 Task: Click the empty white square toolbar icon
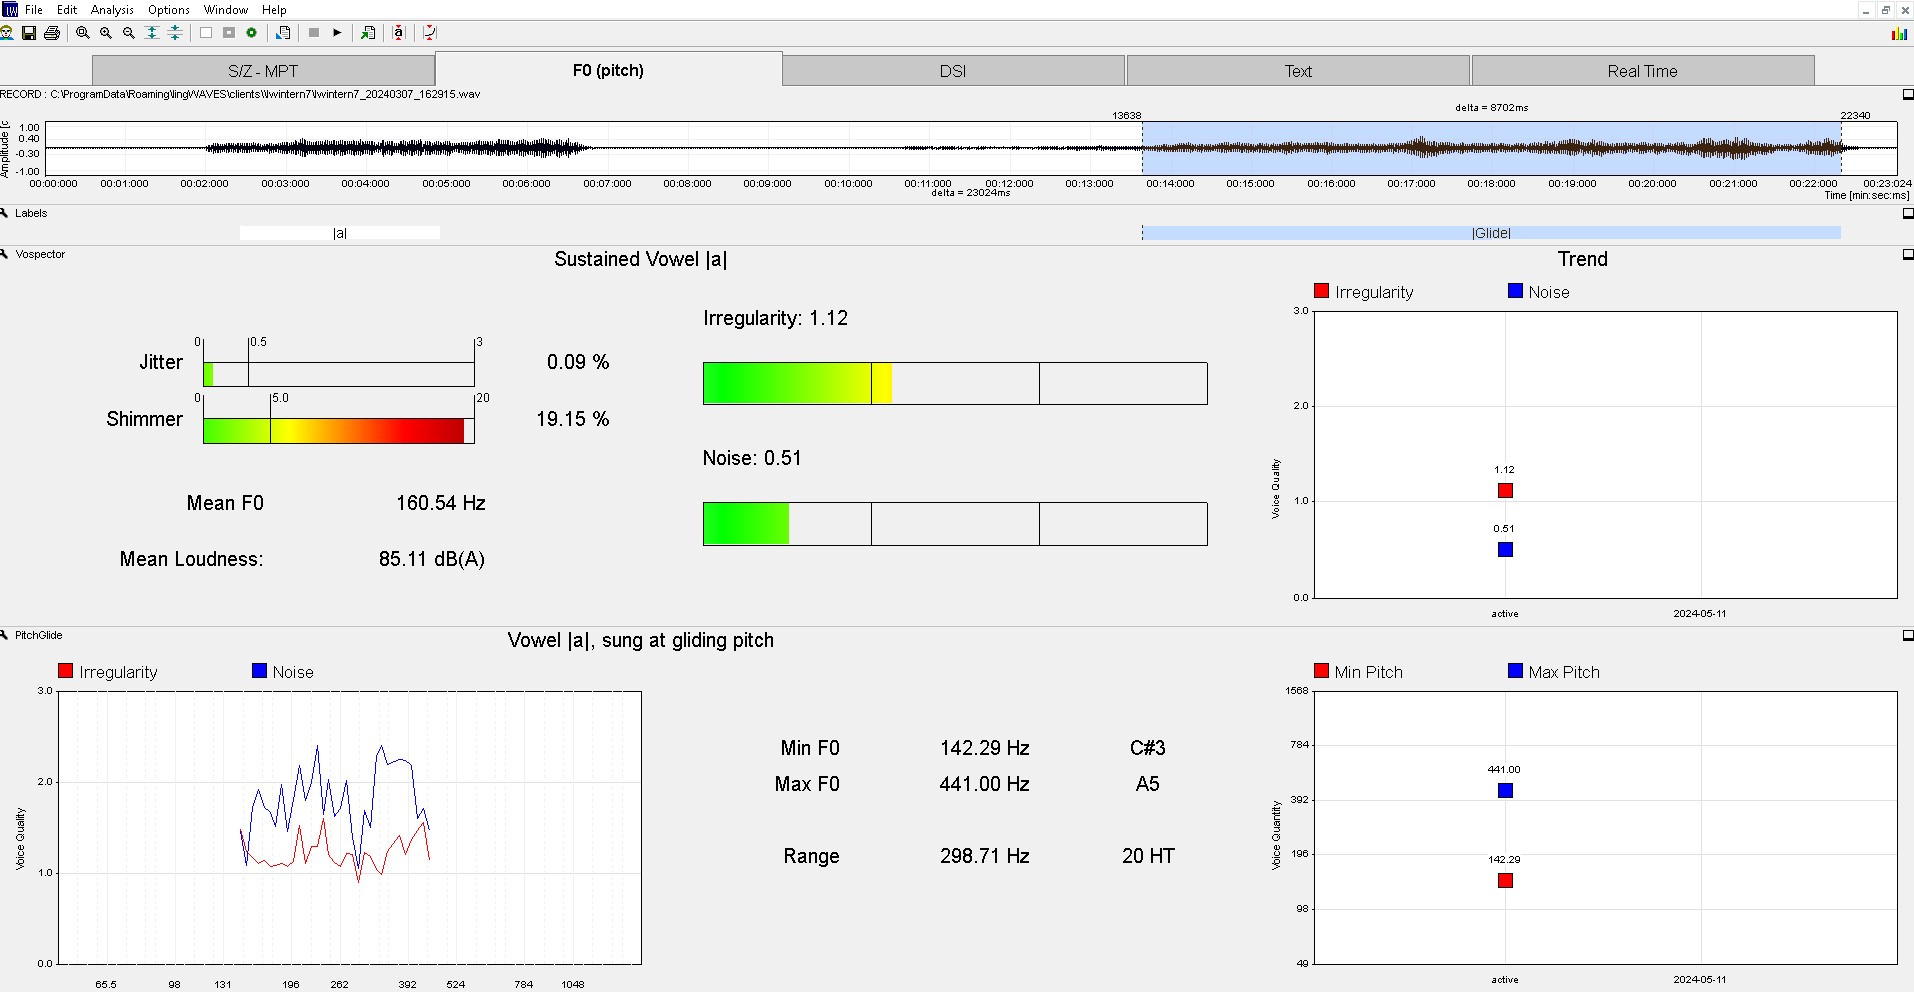206,33
